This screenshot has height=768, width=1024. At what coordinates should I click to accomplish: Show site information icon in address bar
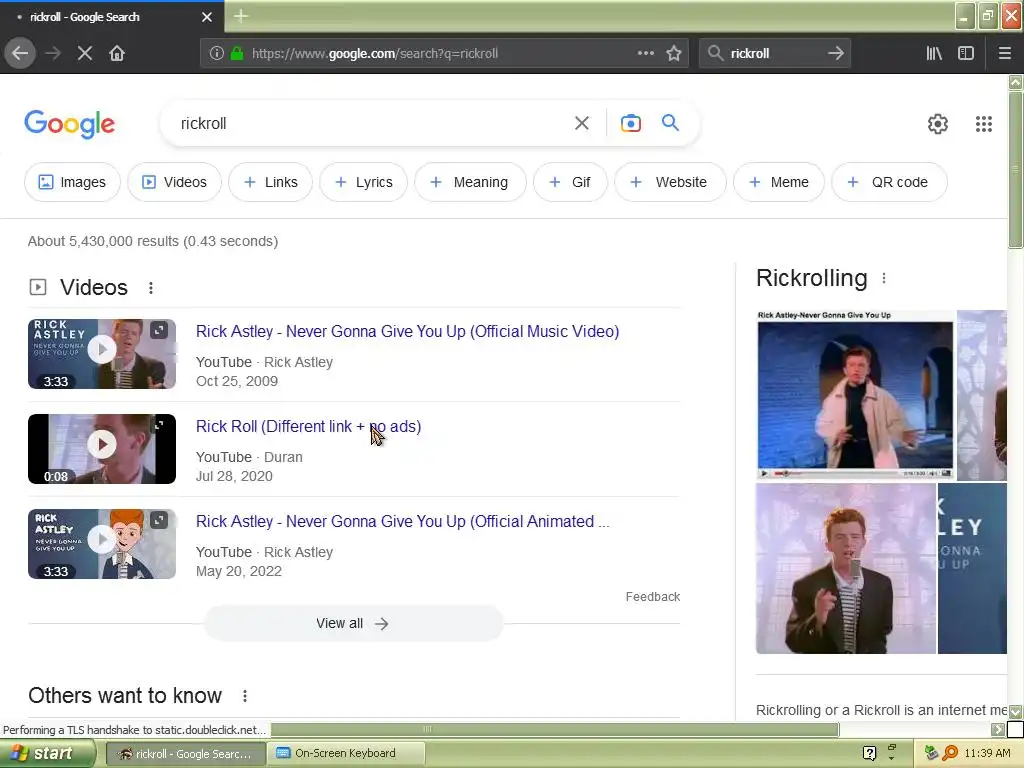pyautogui.click(x=216, y=54)
